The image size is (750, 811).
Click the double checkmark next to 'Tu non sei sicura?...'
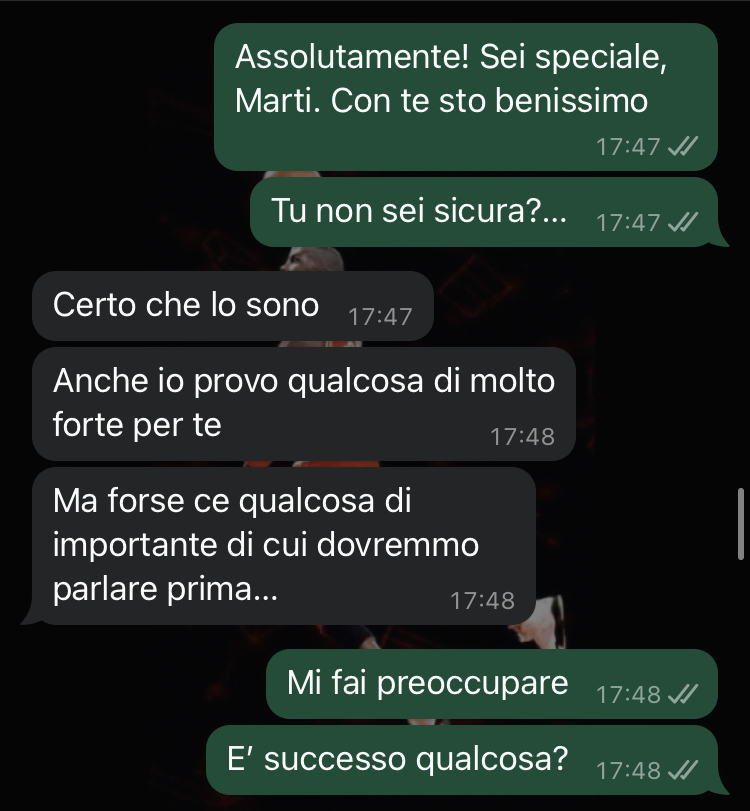point(683,222)
